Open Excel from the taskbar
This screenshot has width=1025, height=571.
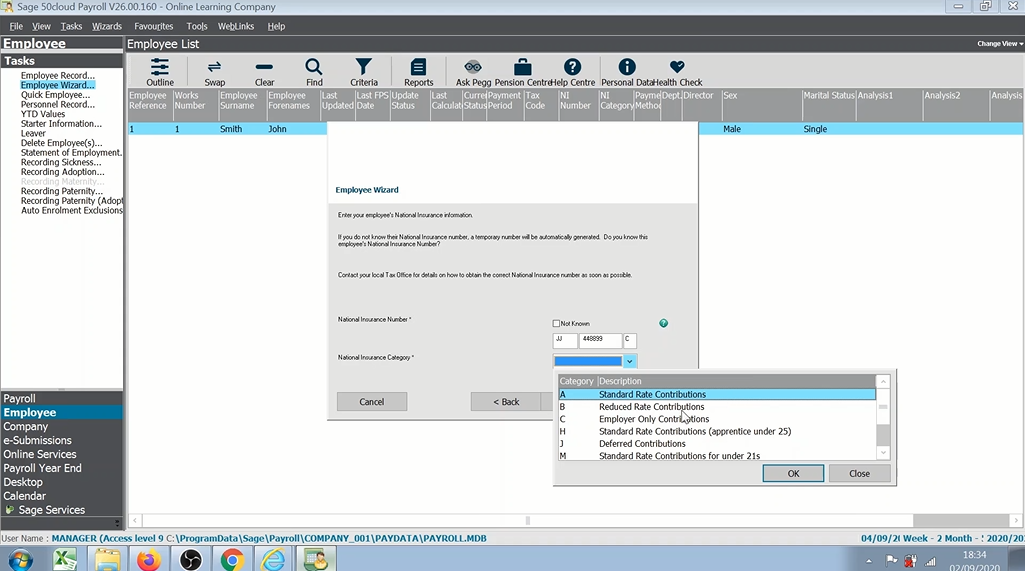tap(65, 560)
